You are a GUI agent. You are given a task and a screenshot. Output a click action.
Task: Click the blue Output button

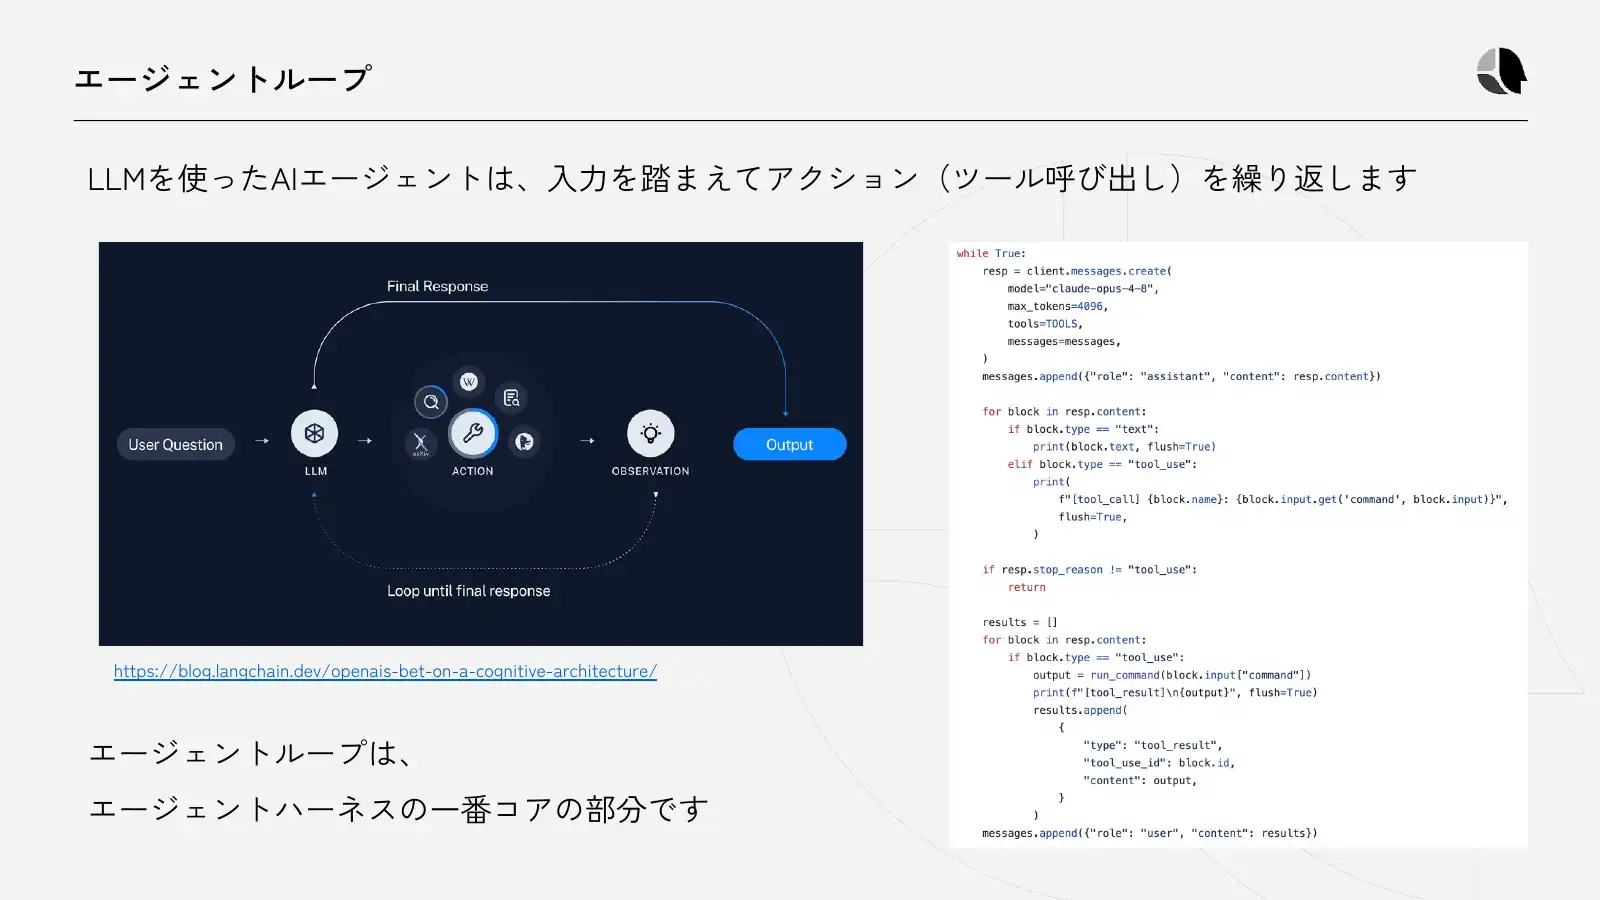pos(789,444)
